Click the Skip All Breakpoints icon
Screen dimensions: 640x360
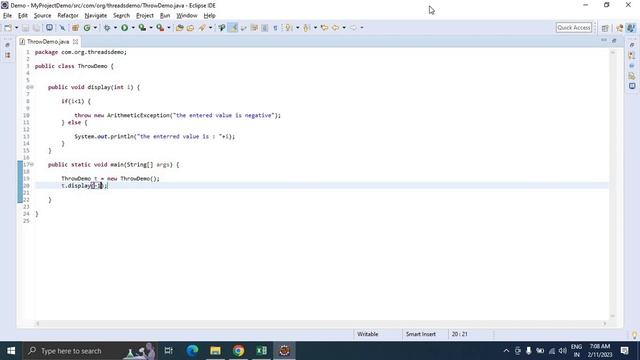point(62,28)
